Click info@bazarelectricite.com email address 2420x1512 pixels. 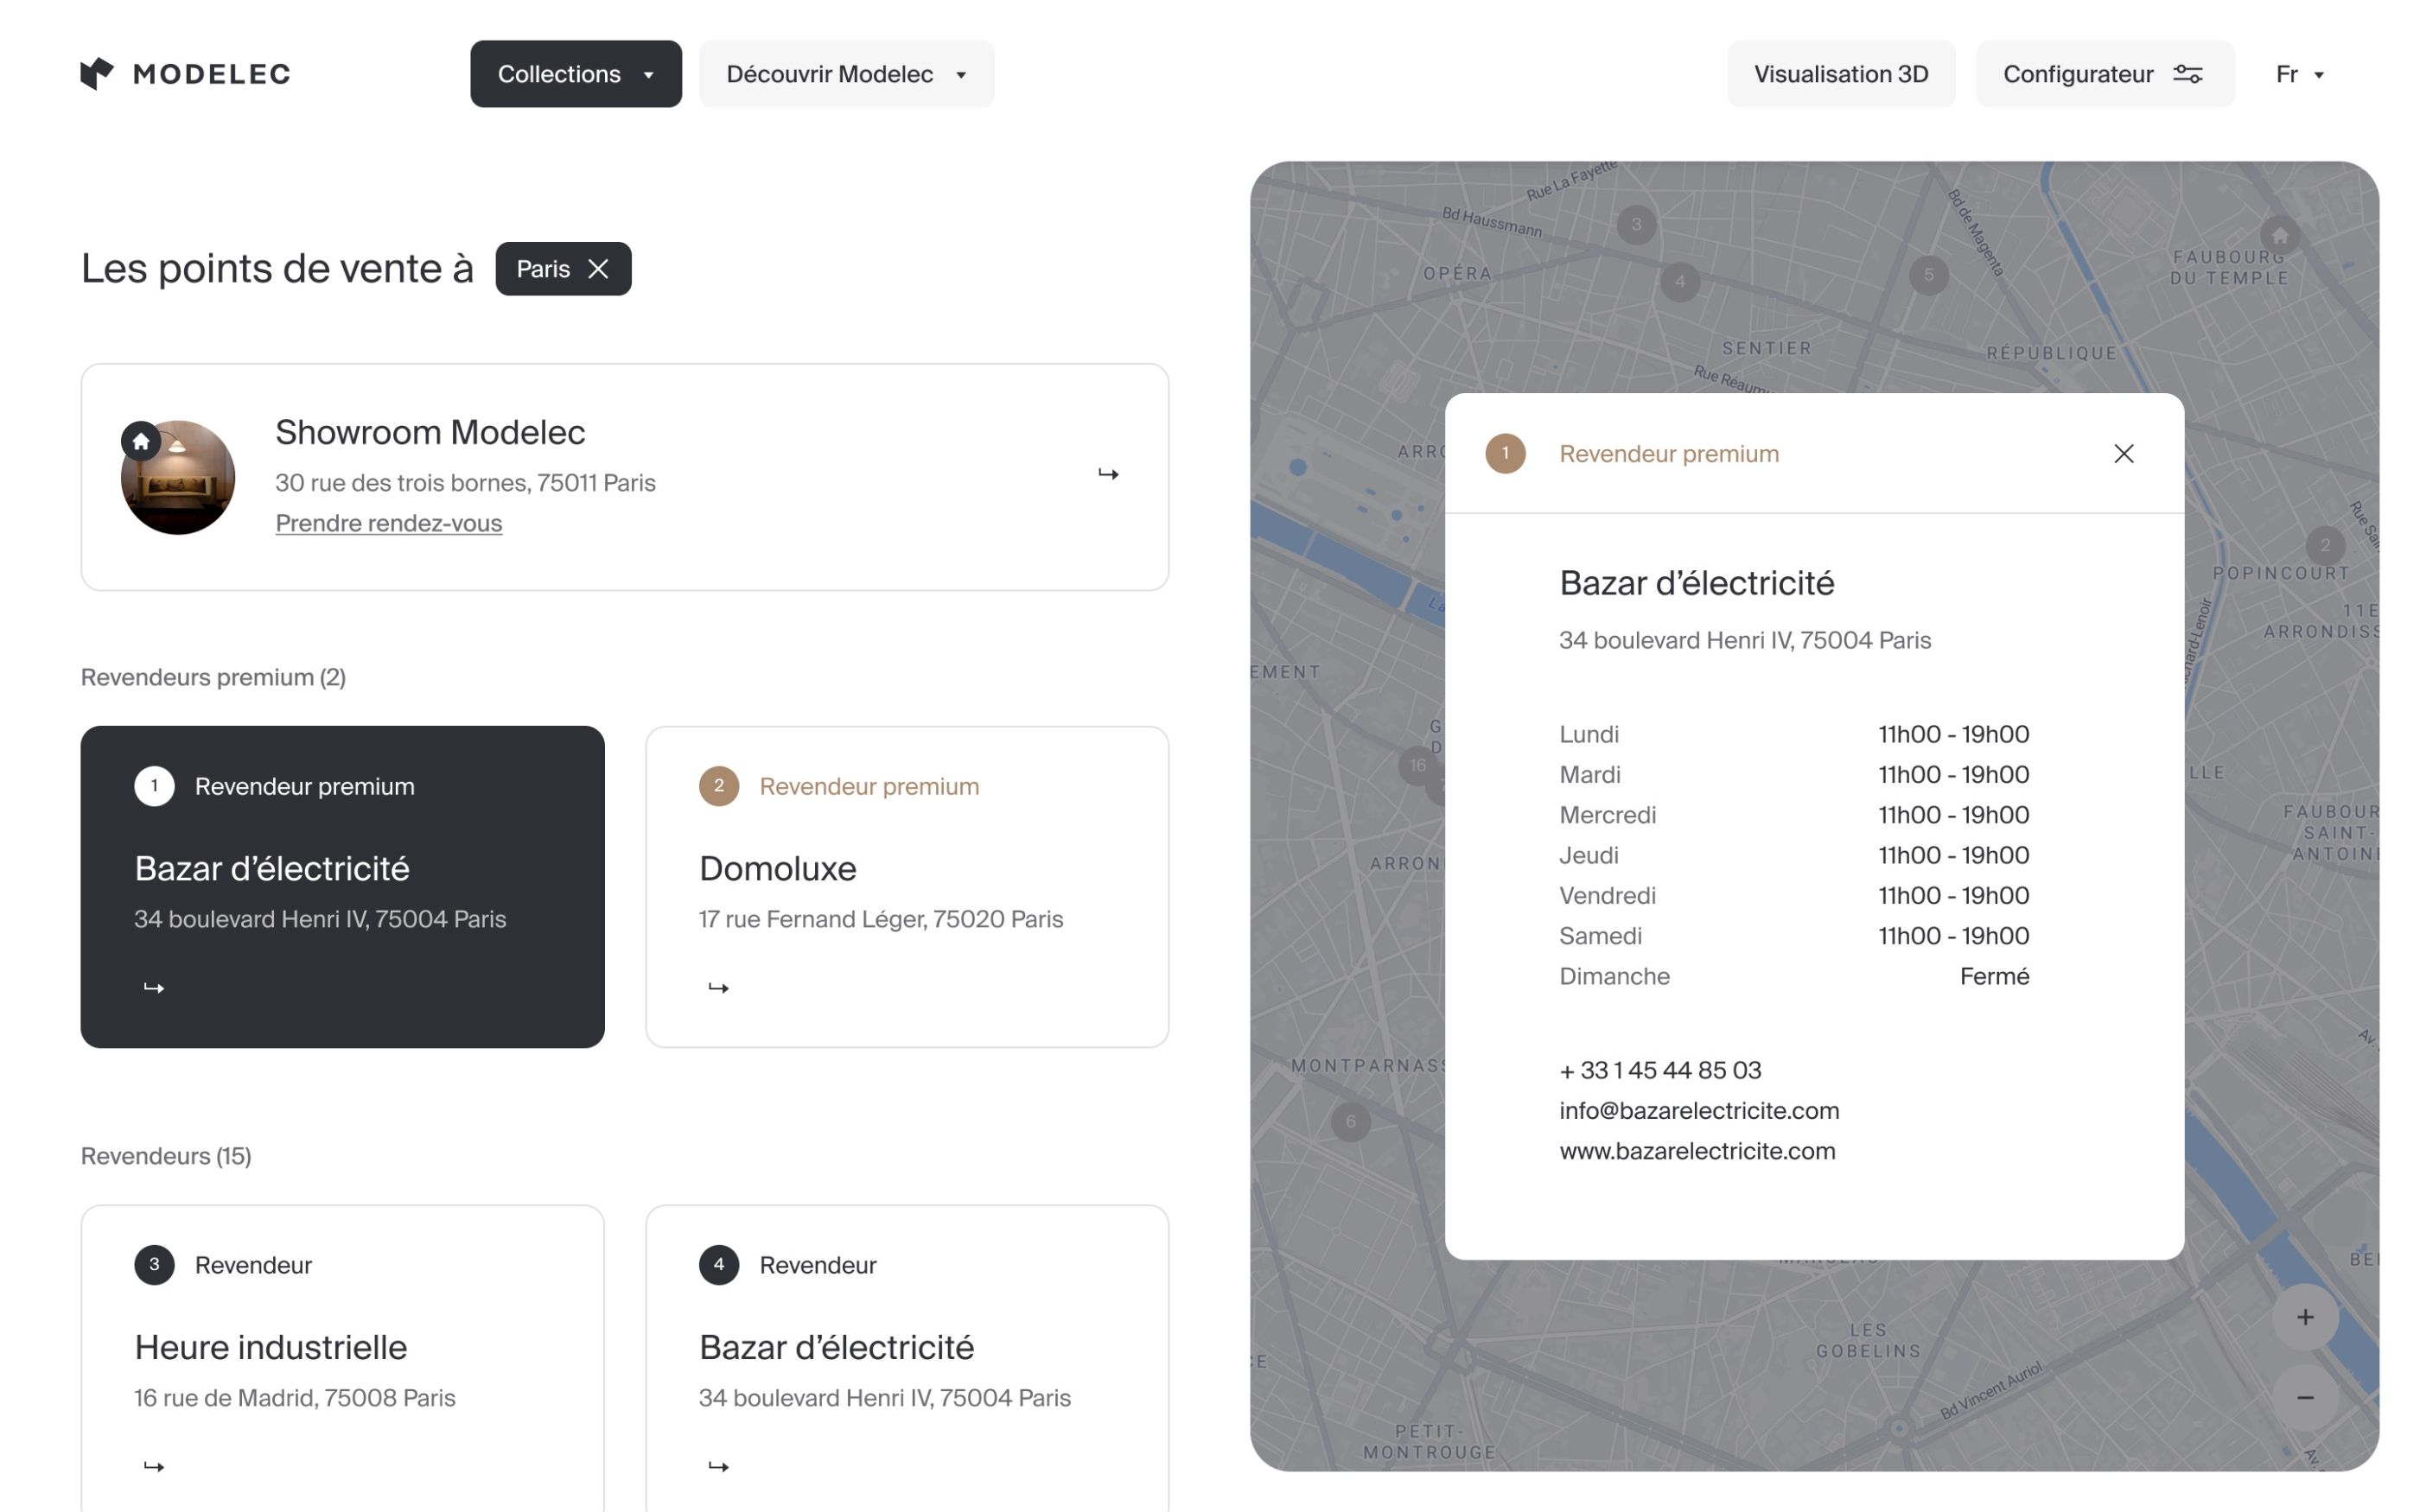(x=1698, y=1111)
